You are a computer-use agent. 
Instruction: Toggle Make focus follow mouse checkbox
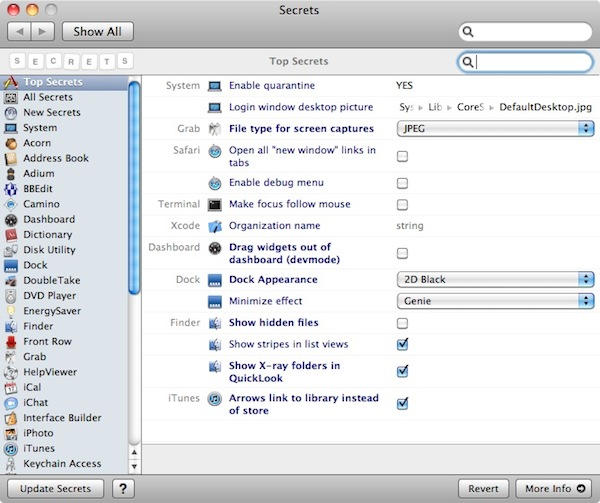pos(402,204)
